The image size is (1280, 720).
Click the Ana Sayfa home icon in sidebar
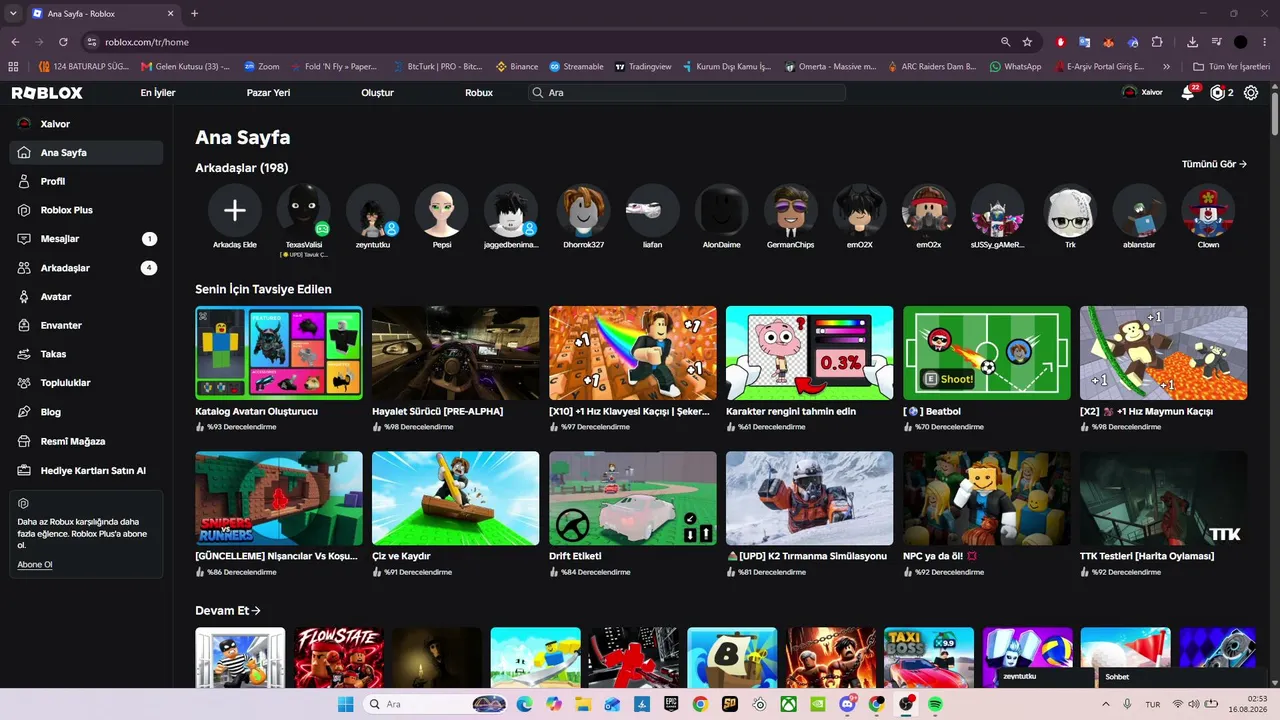point(24,153)
